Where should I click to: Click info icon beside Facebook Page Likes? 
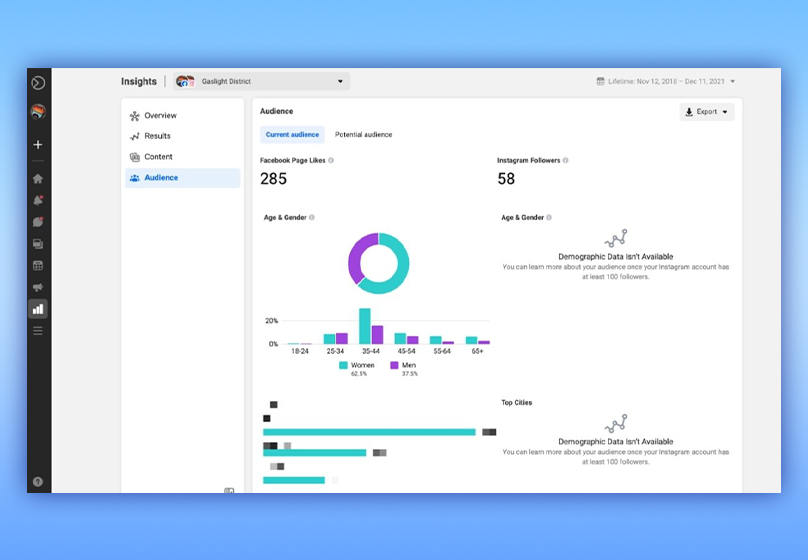click(x=331, y=160)
